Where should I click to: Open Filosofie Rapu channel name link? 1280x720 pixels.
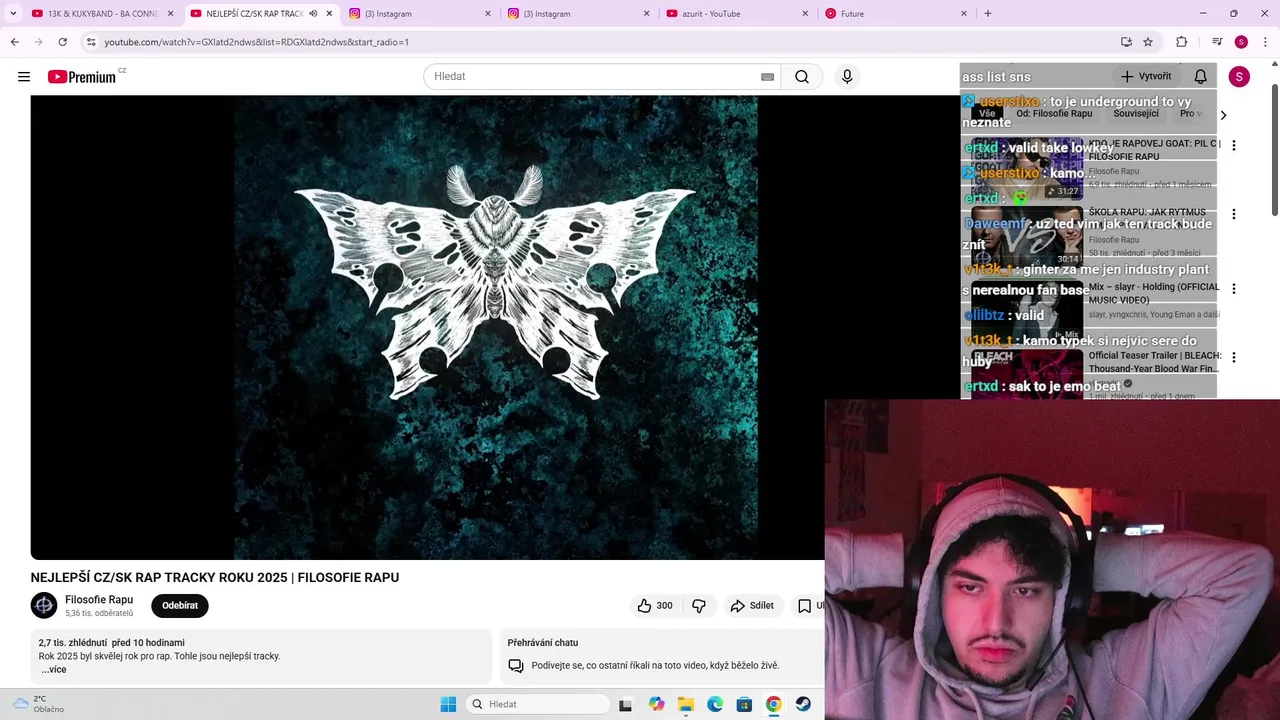(x=99, y=600)
